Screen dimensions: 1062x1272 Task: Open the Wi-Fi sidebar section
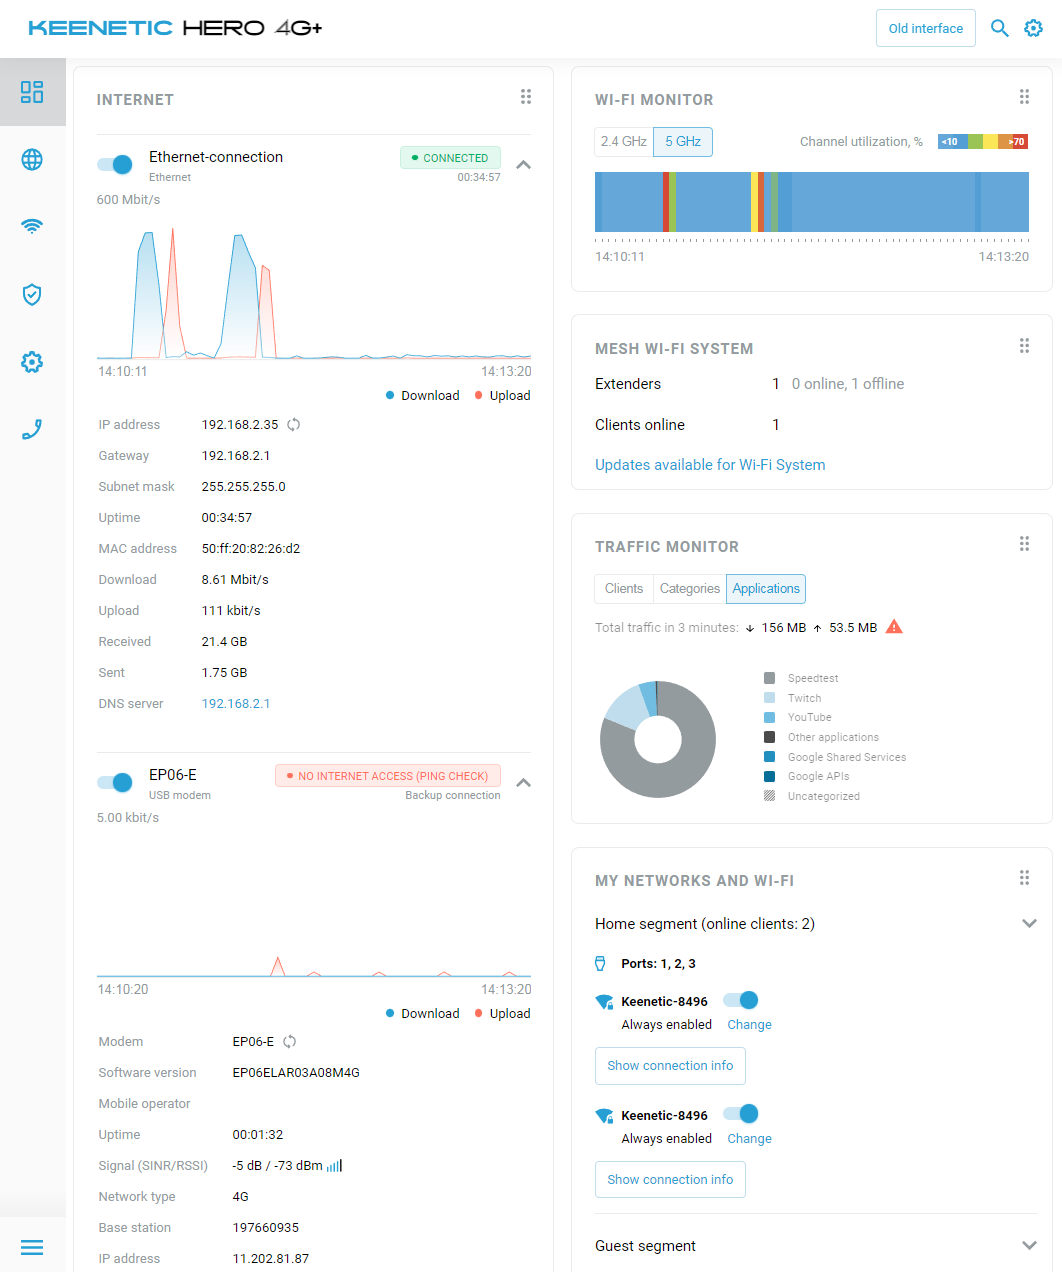pos(32,227)
